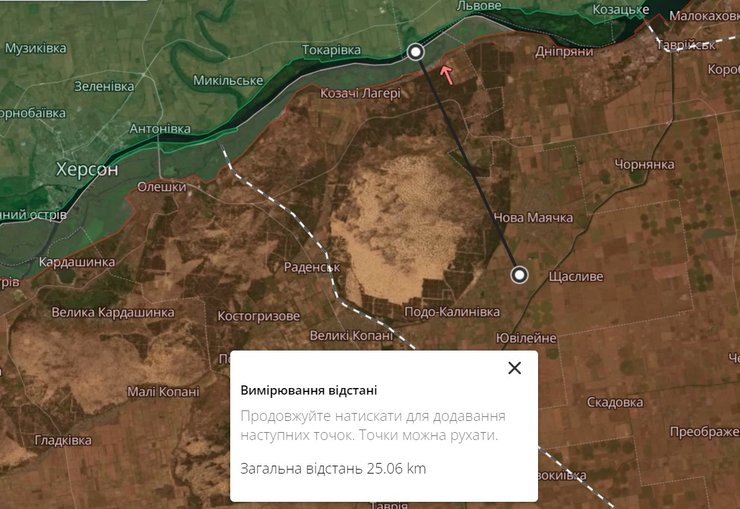
Task: Click the Дніпряни label
Action: pos(564,51)
